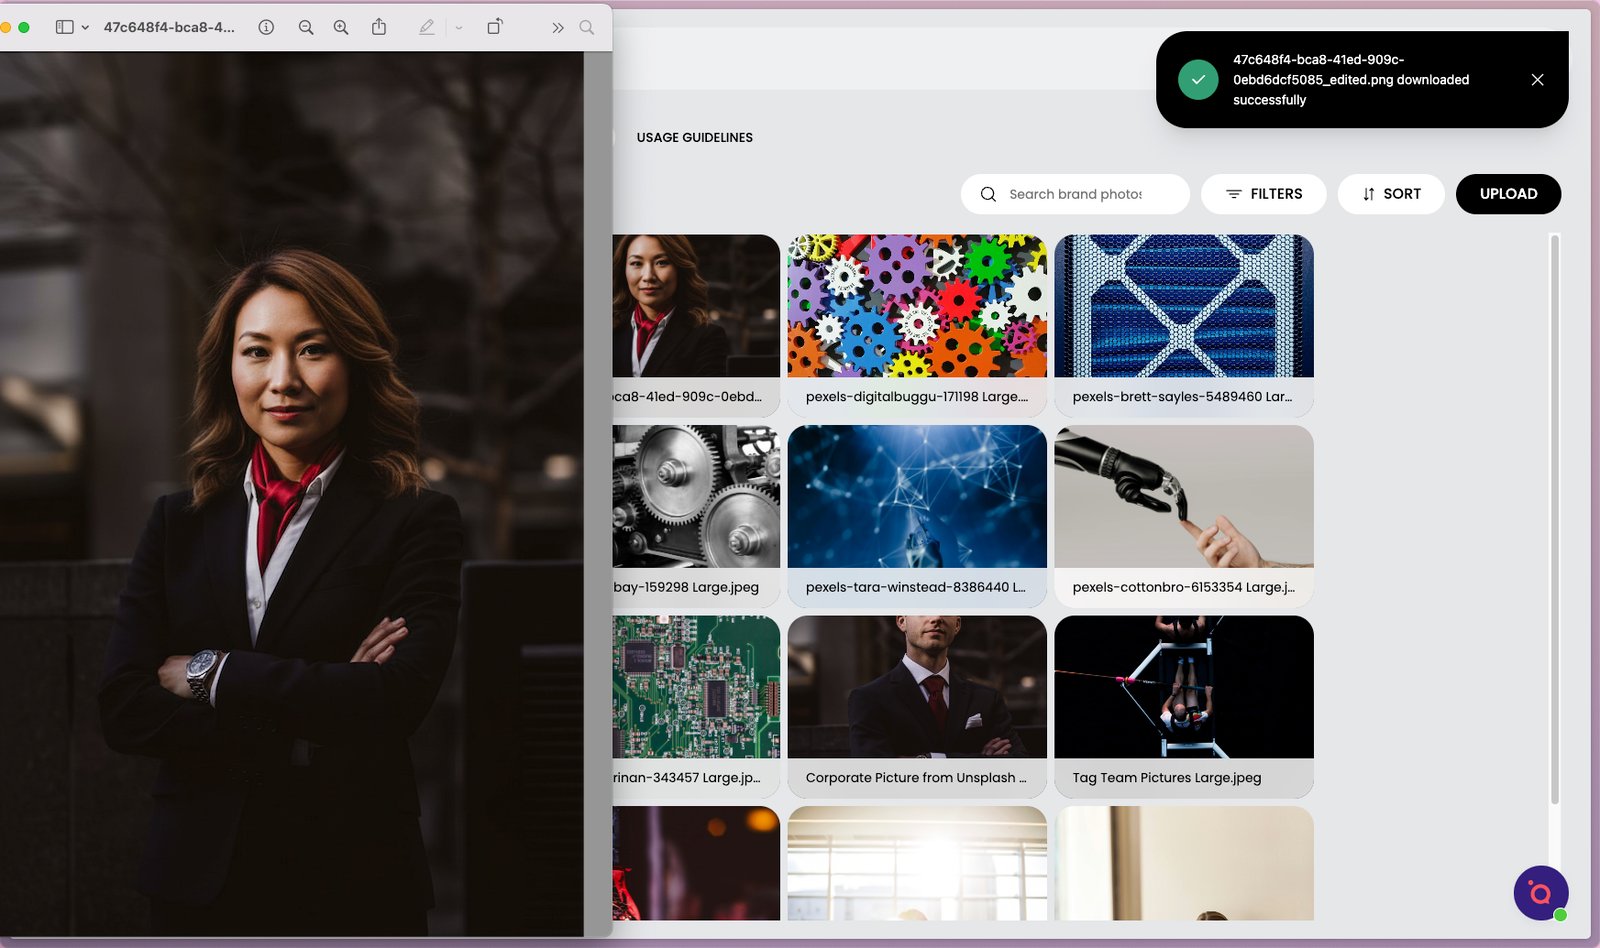The height and width of the screenshot is (948, 1600).
Task: Click the Preview toolbar search icon
Action: click(x=587, y=27)
